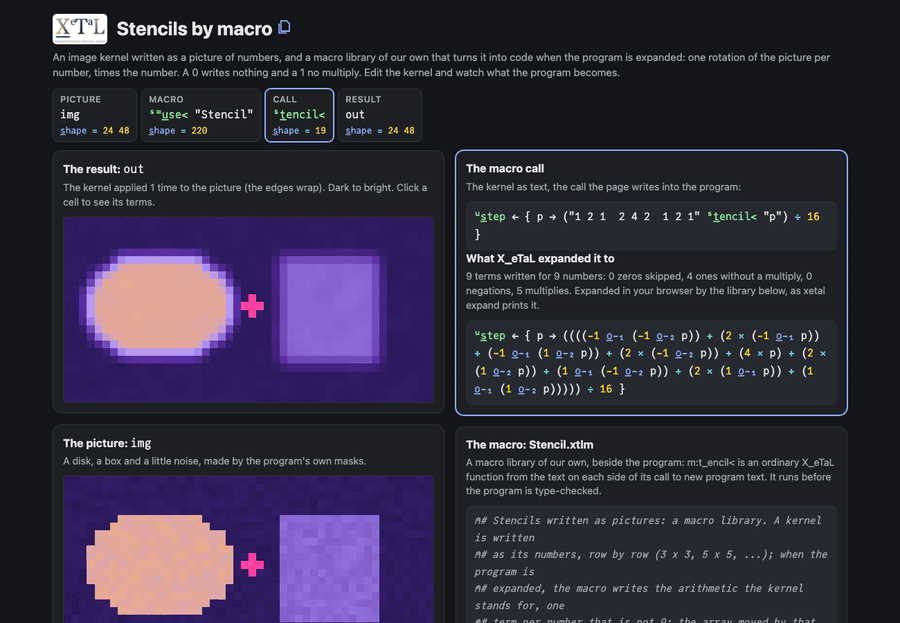
Task: Click the purple box in the img picture heatmap
Action: pyautogui.click(x=329, y=568)
